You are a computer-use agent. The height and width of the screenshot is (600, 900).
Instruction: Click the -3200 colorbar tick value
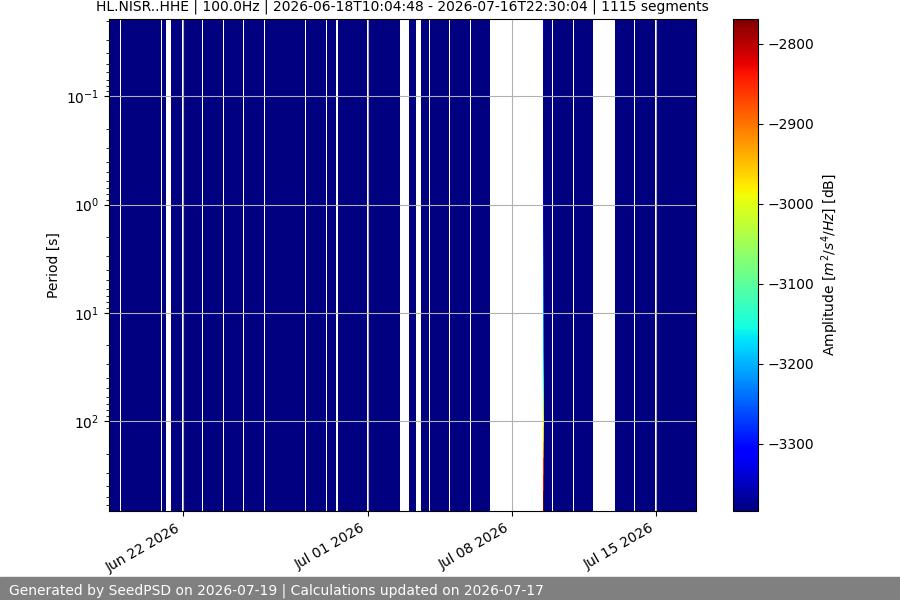pyautogui.click(x=790, y=364)
